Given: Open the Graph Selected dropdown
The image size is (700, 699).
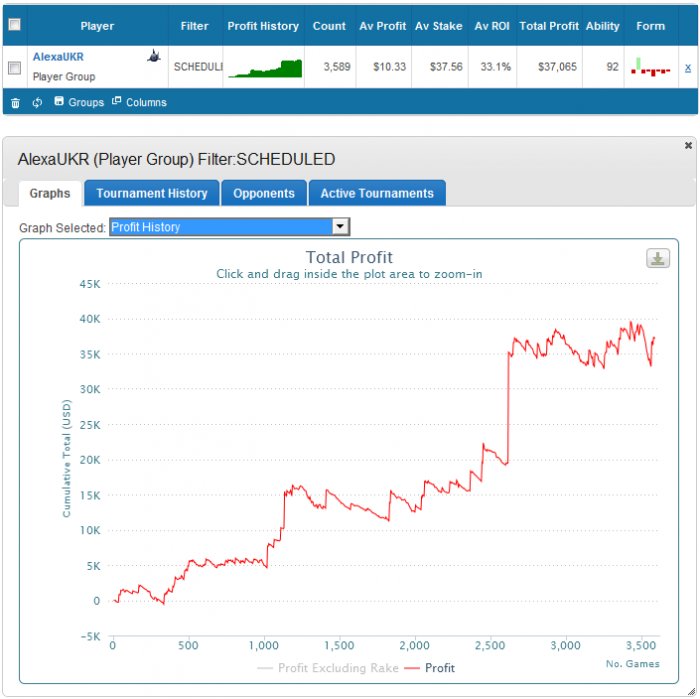Looking at the screenshot, I should (229, 227).
